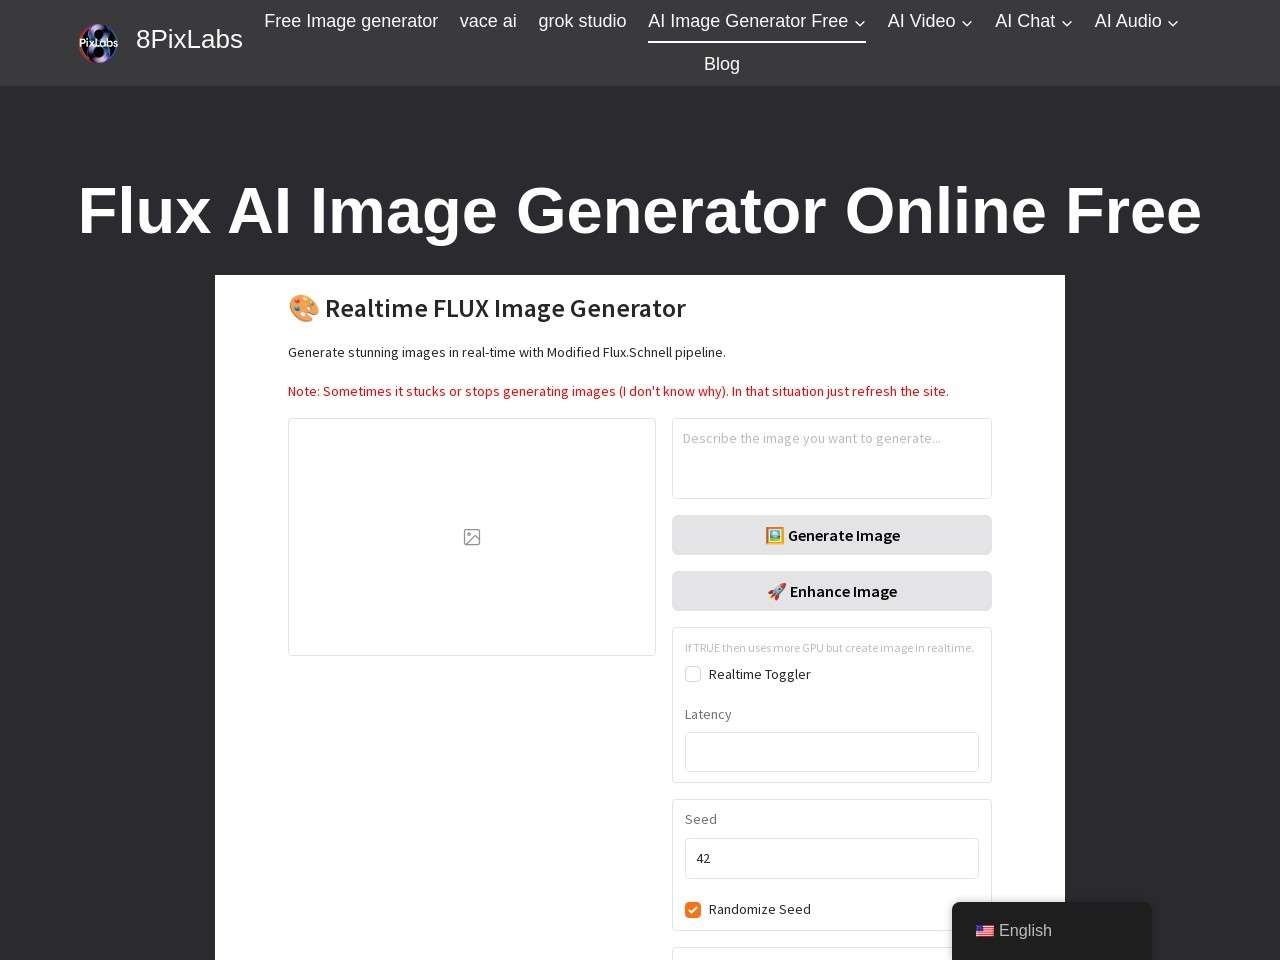Click the Latency output field

[x=831, y=752]
